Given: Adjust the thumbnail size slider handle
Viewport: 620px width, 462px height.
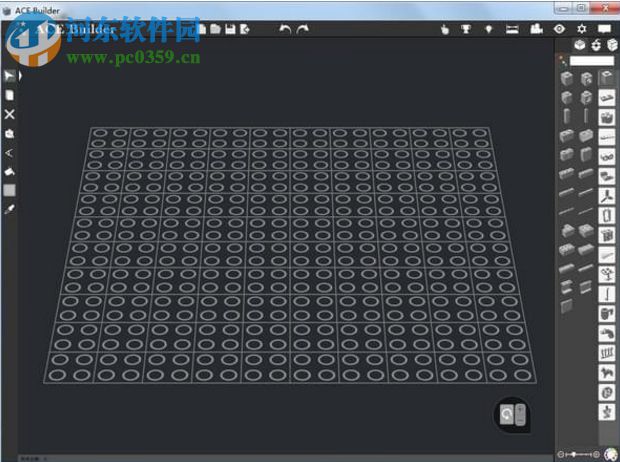Looking at the screenshot, I should coord(574,454).
